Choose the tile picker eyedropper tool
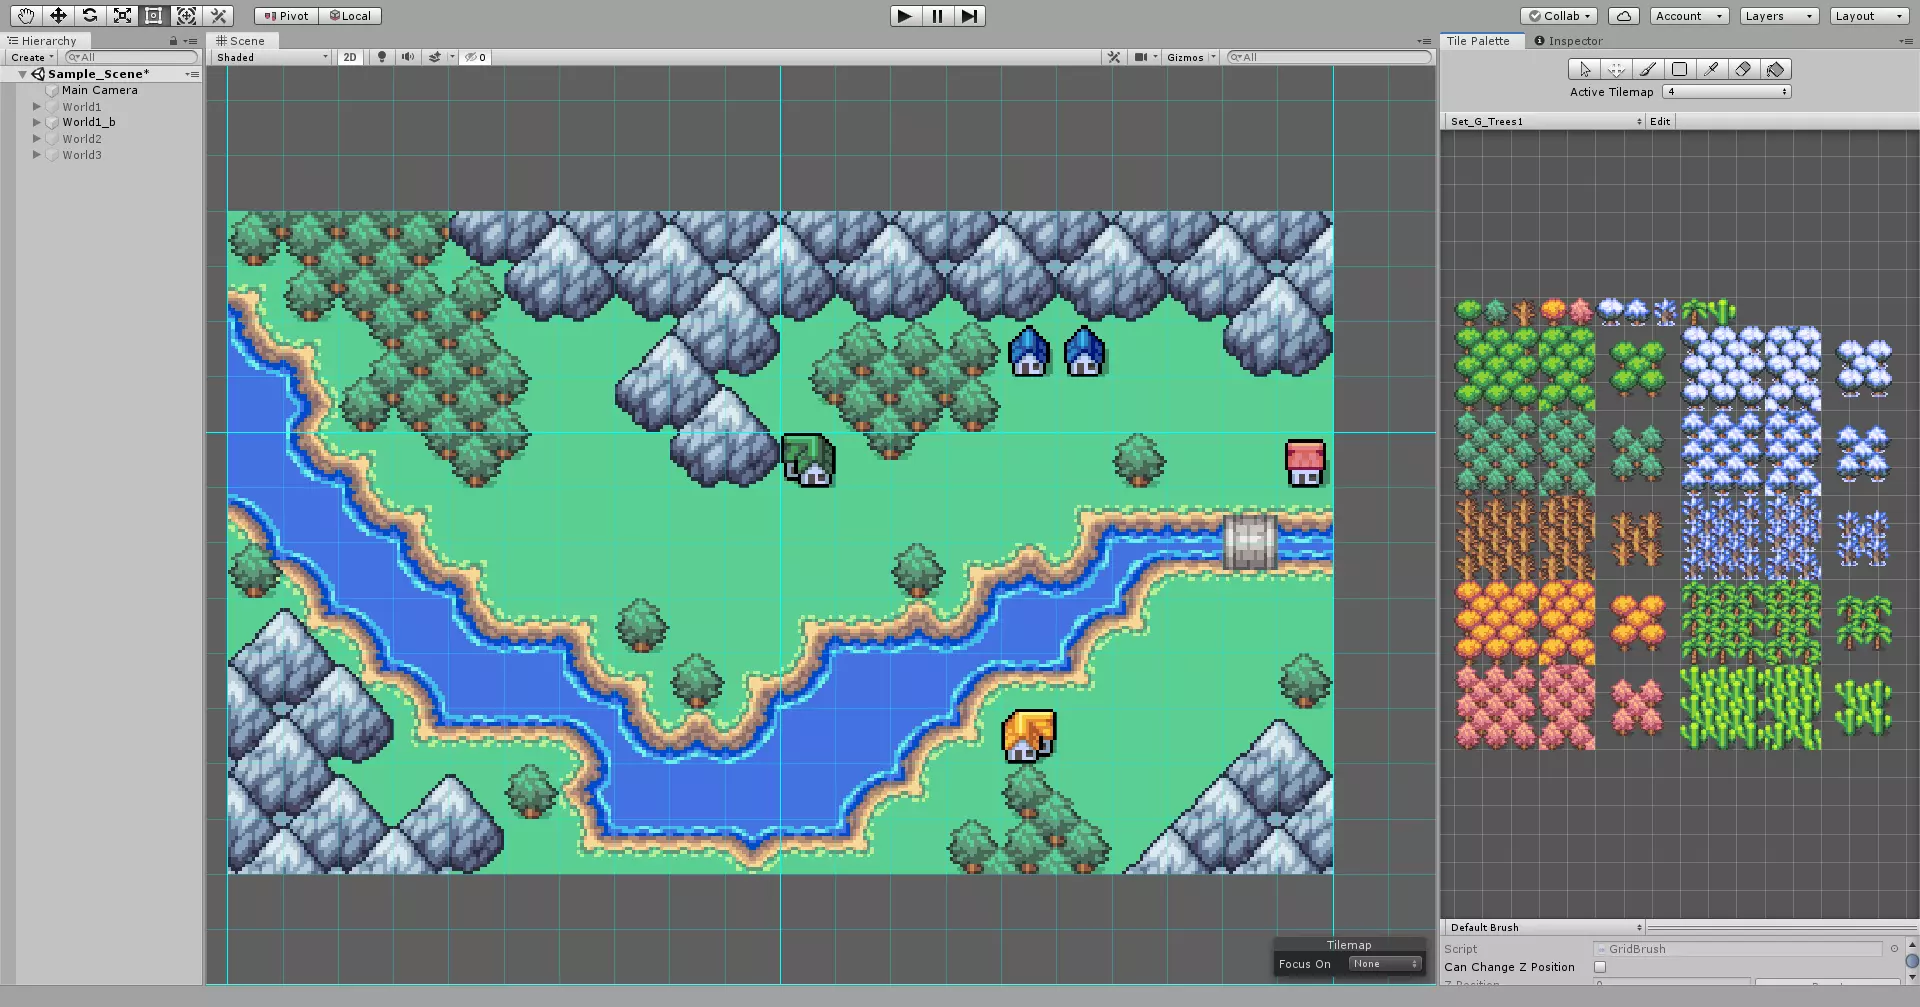 pyautogui.click(x=1711, y=69)
